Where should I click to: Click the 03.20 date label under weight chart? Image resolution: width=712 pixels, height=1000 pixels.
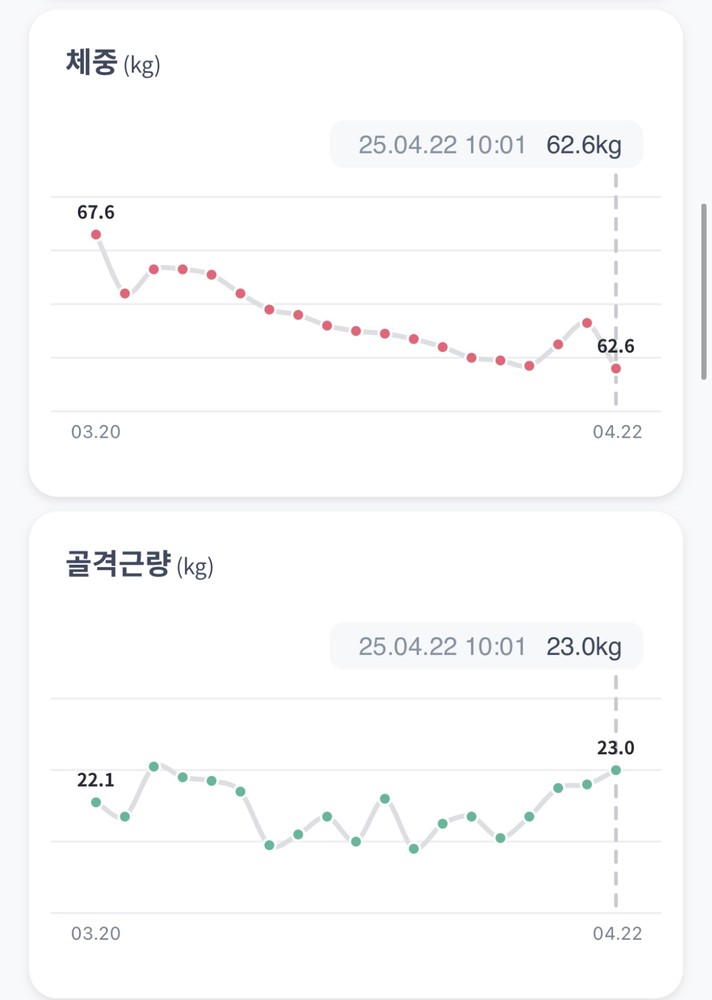coord(96,433)
